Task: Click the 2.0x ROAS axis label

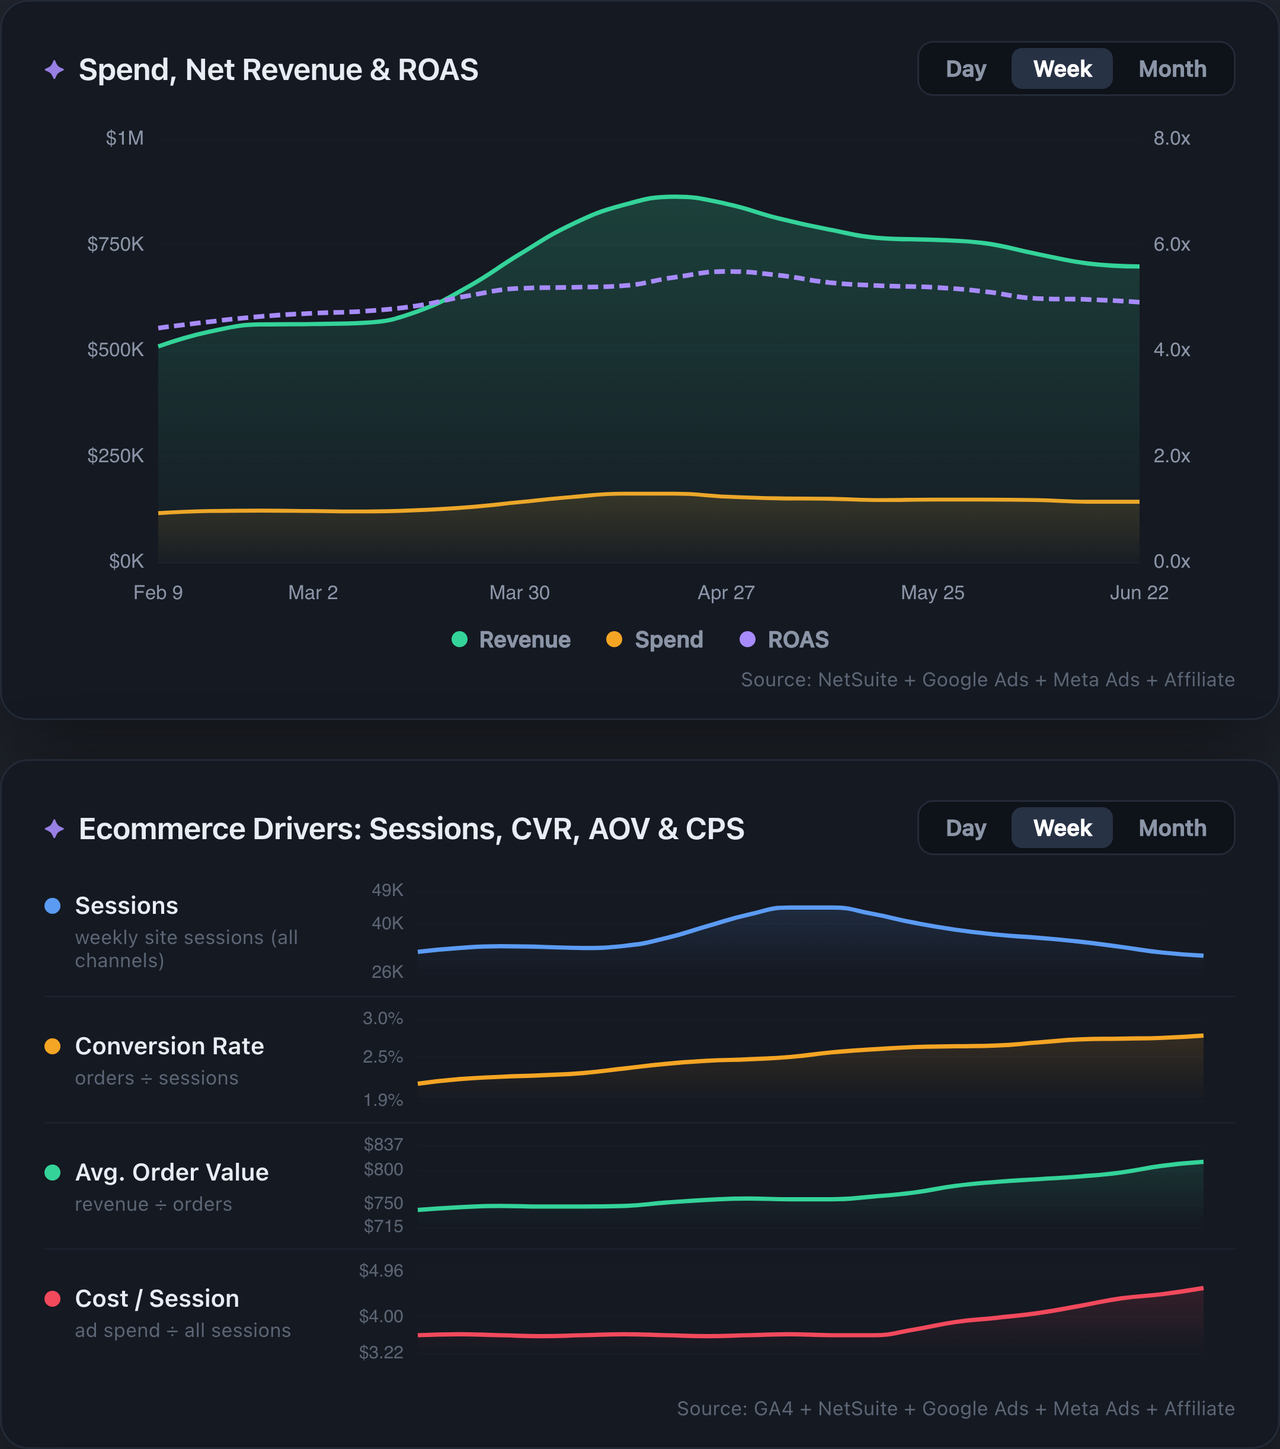Action: tap(1172, 456)
